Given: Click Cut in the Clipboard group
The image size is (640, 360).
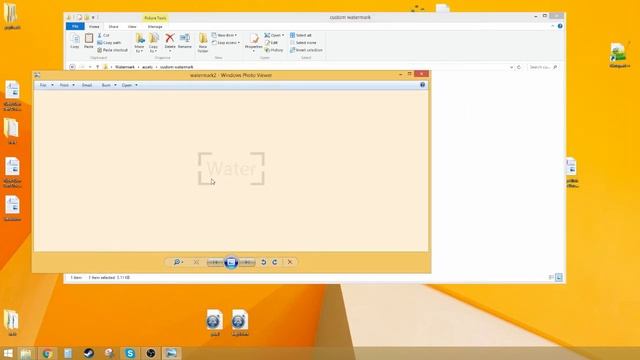Looking at the screenshot, I should pyautogui.click(x=103, y=36).
